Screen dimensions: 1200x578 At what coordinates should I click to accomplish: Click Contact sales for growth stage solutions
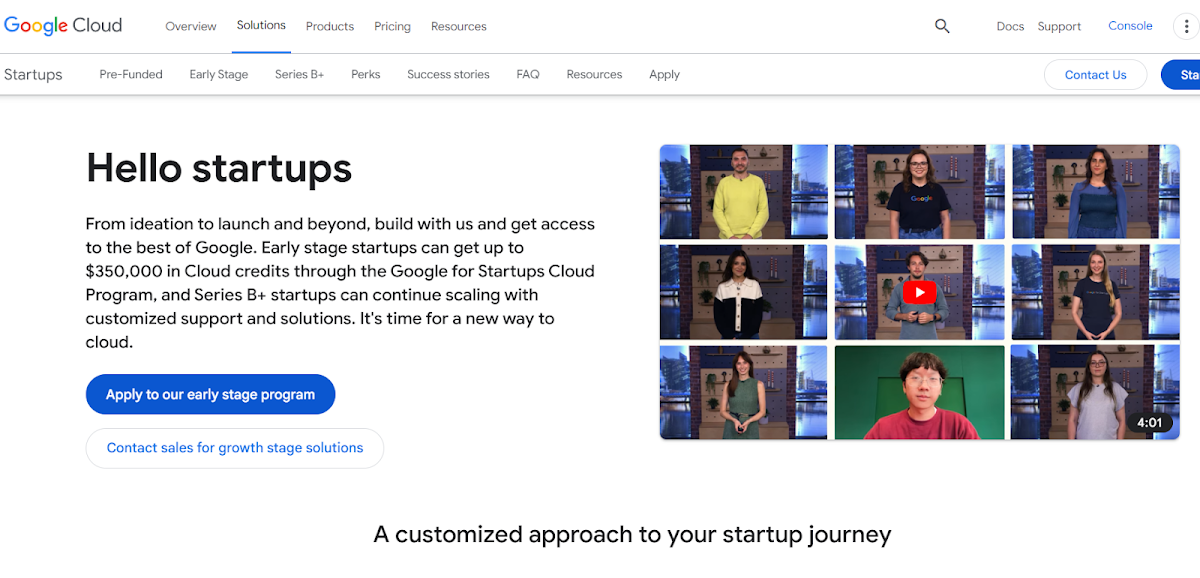pyautogui.click(x=235, y=448)
